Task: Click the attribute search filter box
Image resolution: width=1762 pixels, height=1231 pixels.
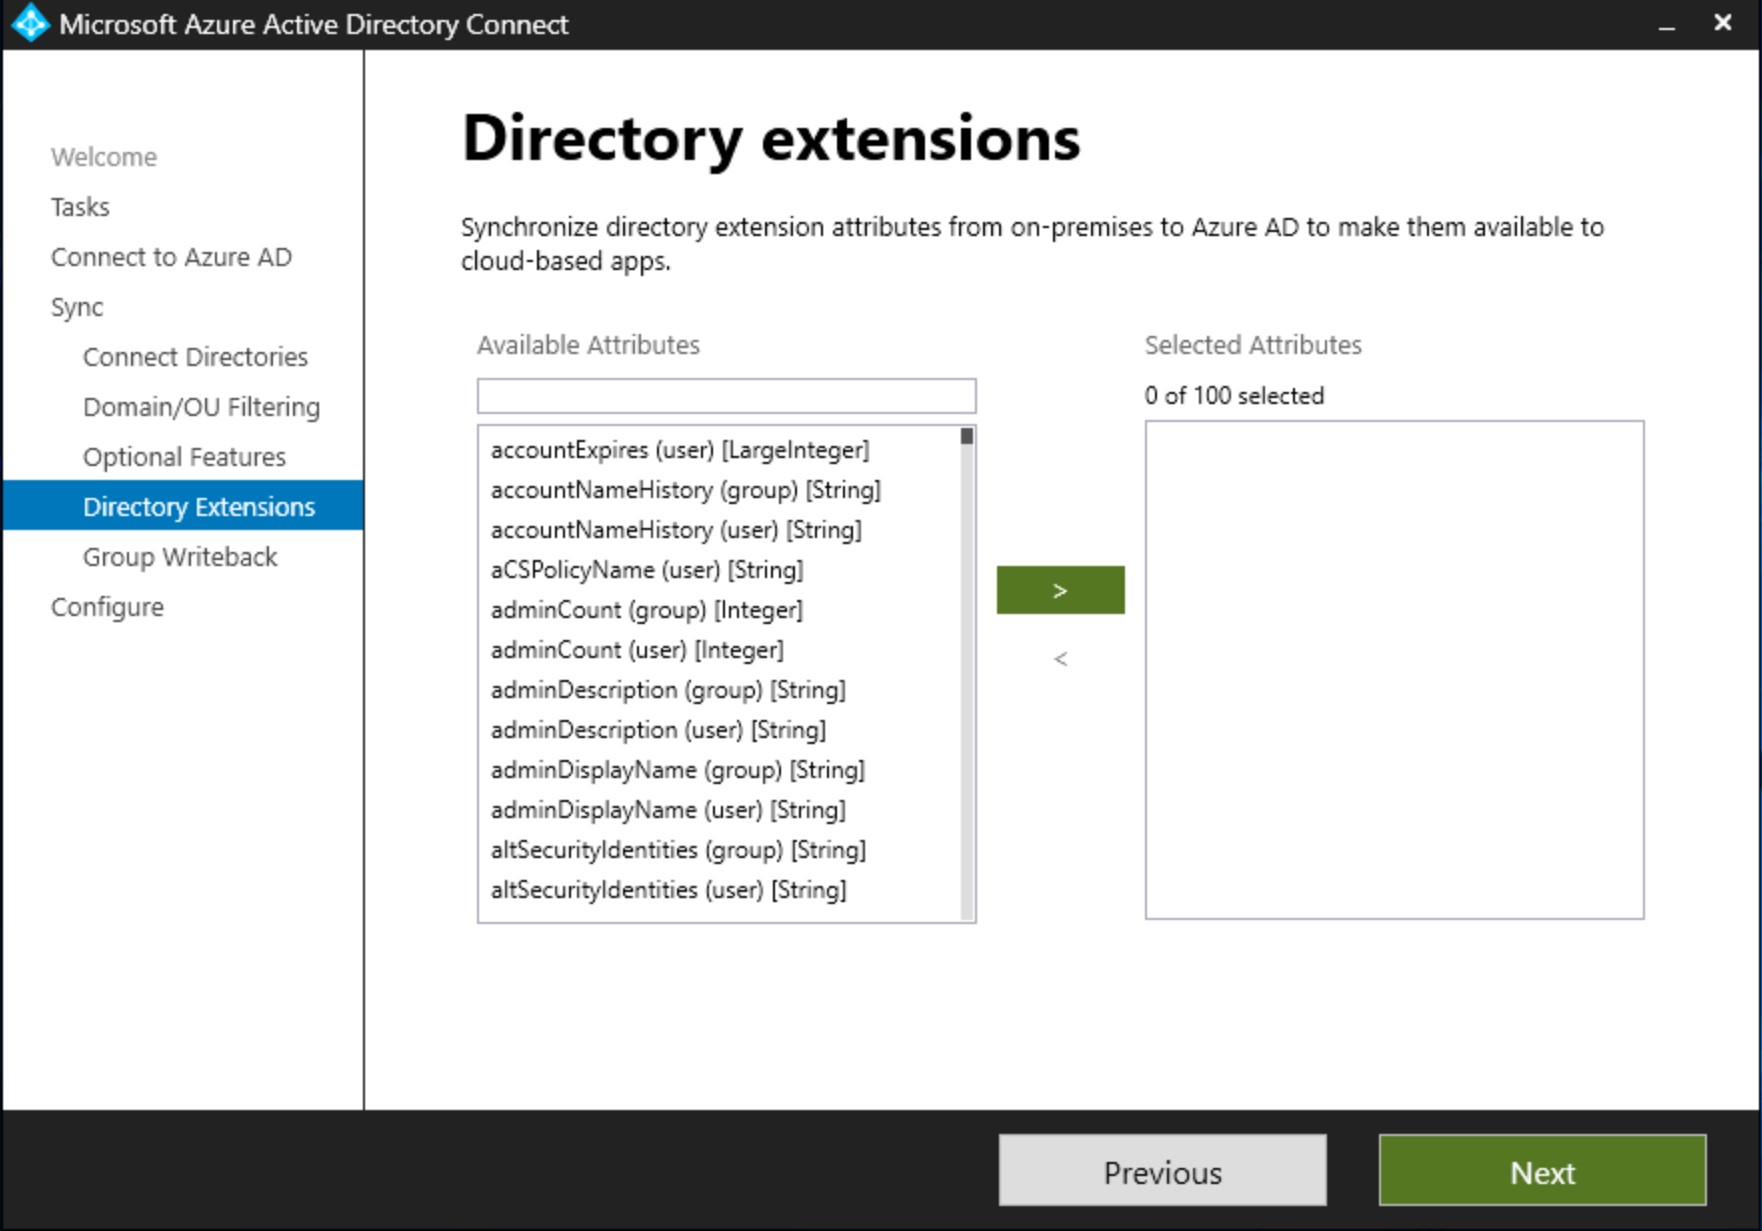Action: coord(726,396)
